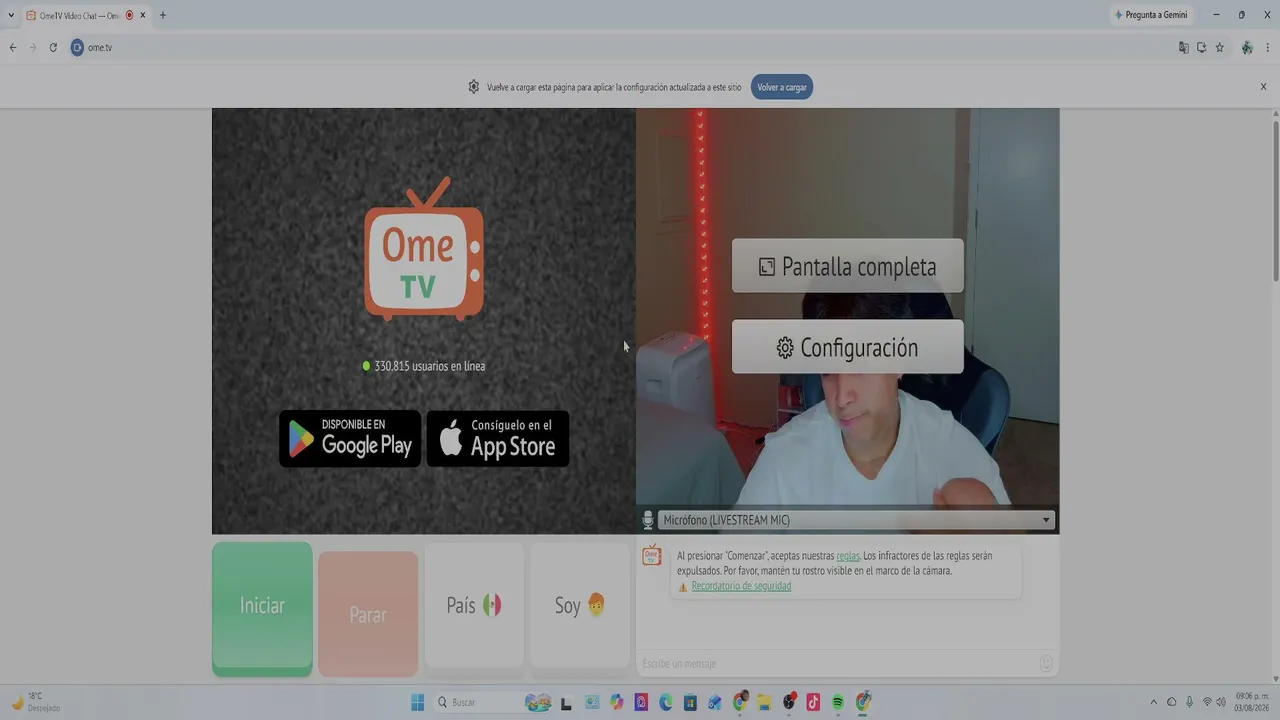Viewport: 1280px width, 720px height.
Task: Open the Chrome three-dot menu
Action: [x=1268, y=47]
